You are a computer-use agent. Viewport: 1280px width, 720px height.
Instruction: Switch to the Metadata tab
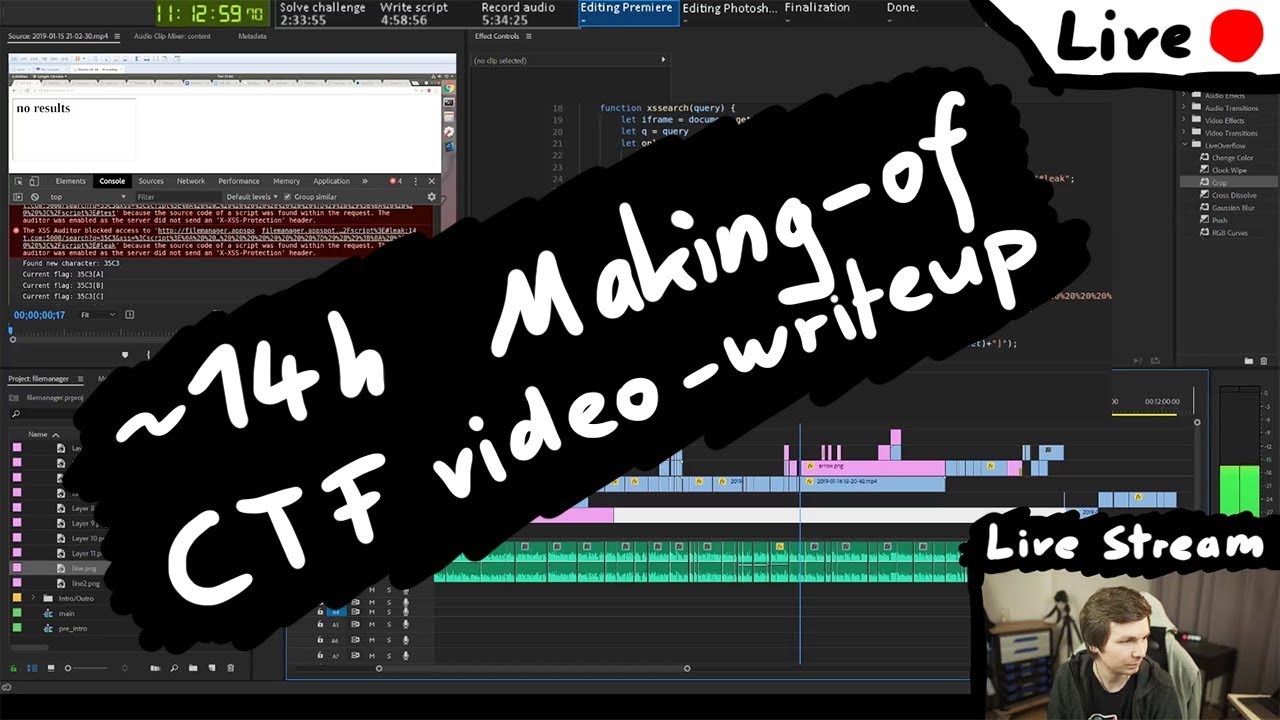(x=252, y=36)
